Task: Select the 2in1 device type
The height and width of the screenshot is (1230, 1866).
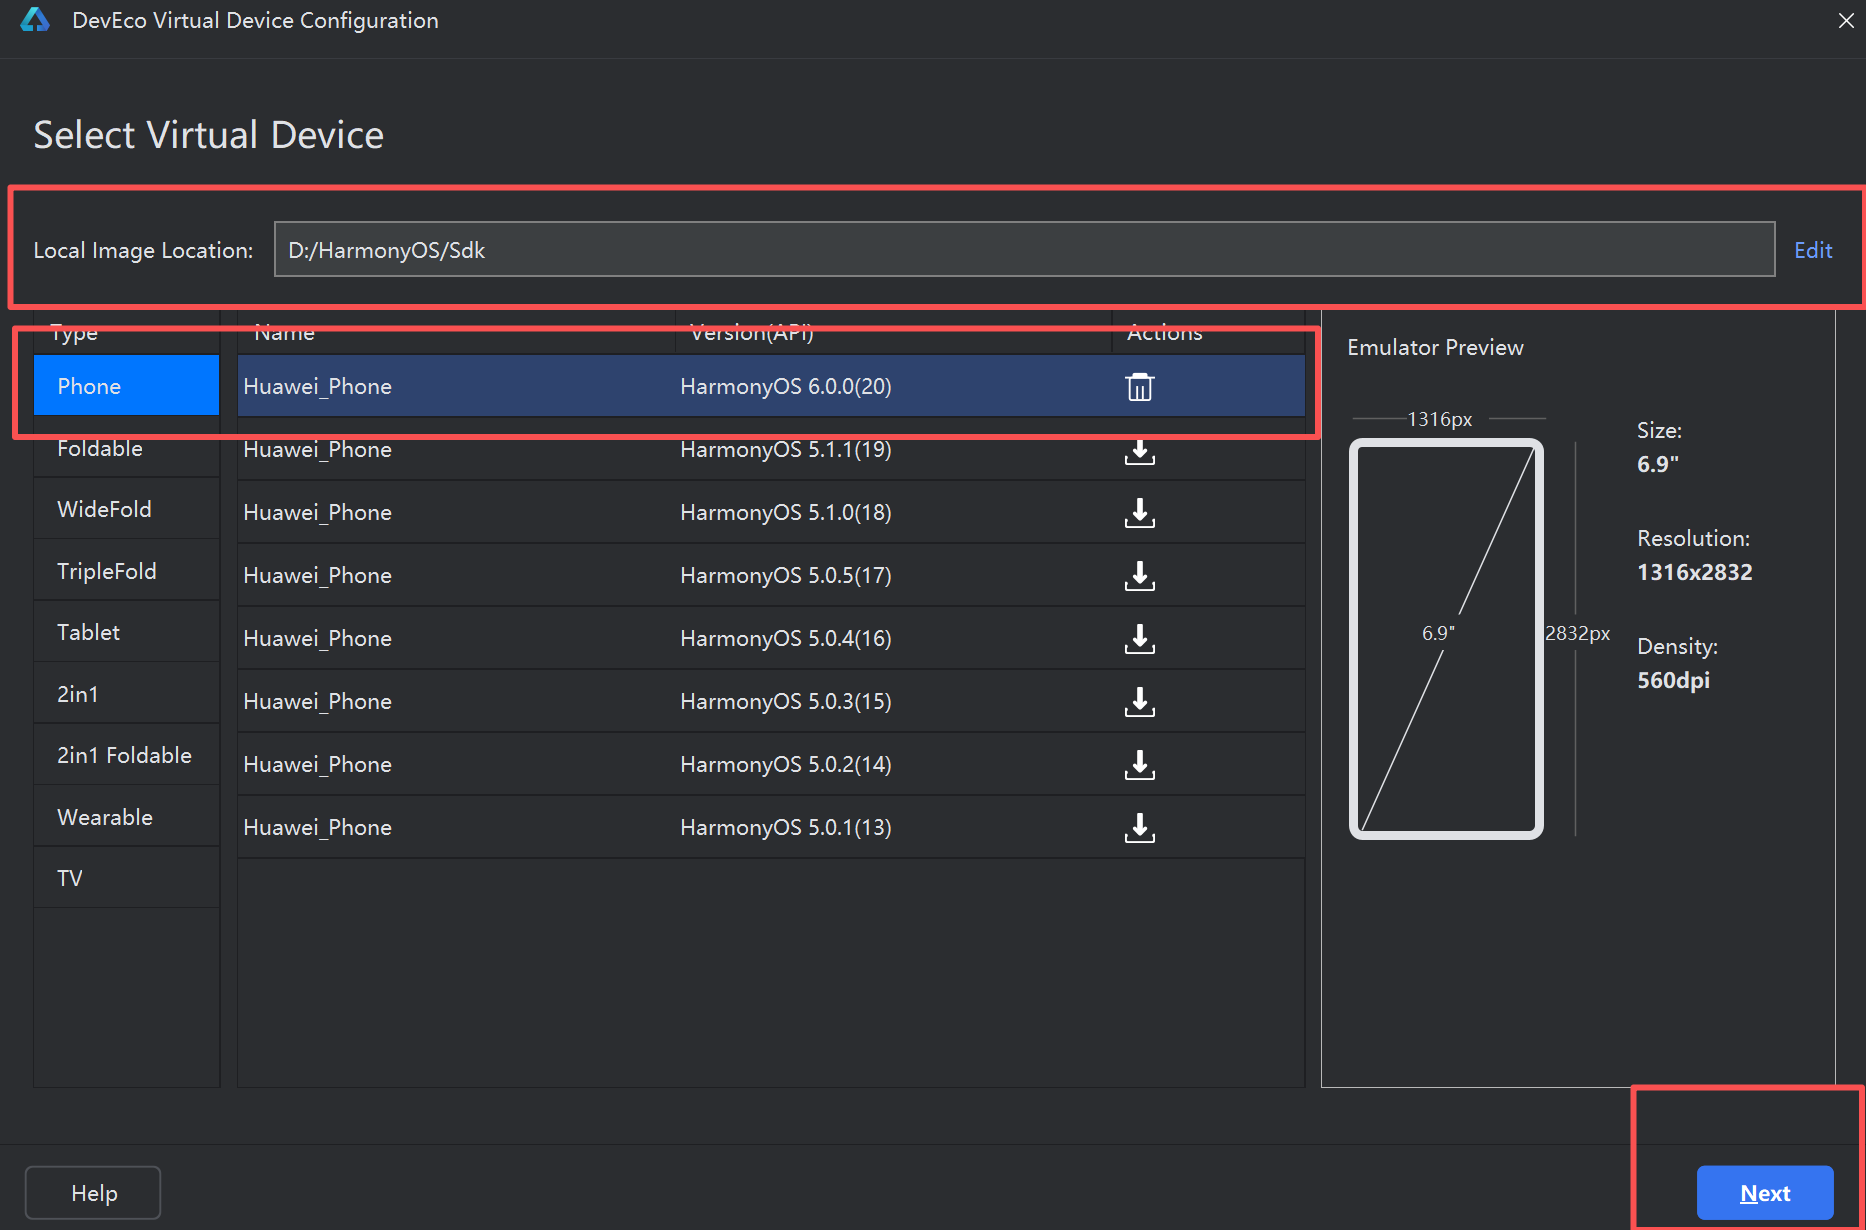Action: coord(126,694)
